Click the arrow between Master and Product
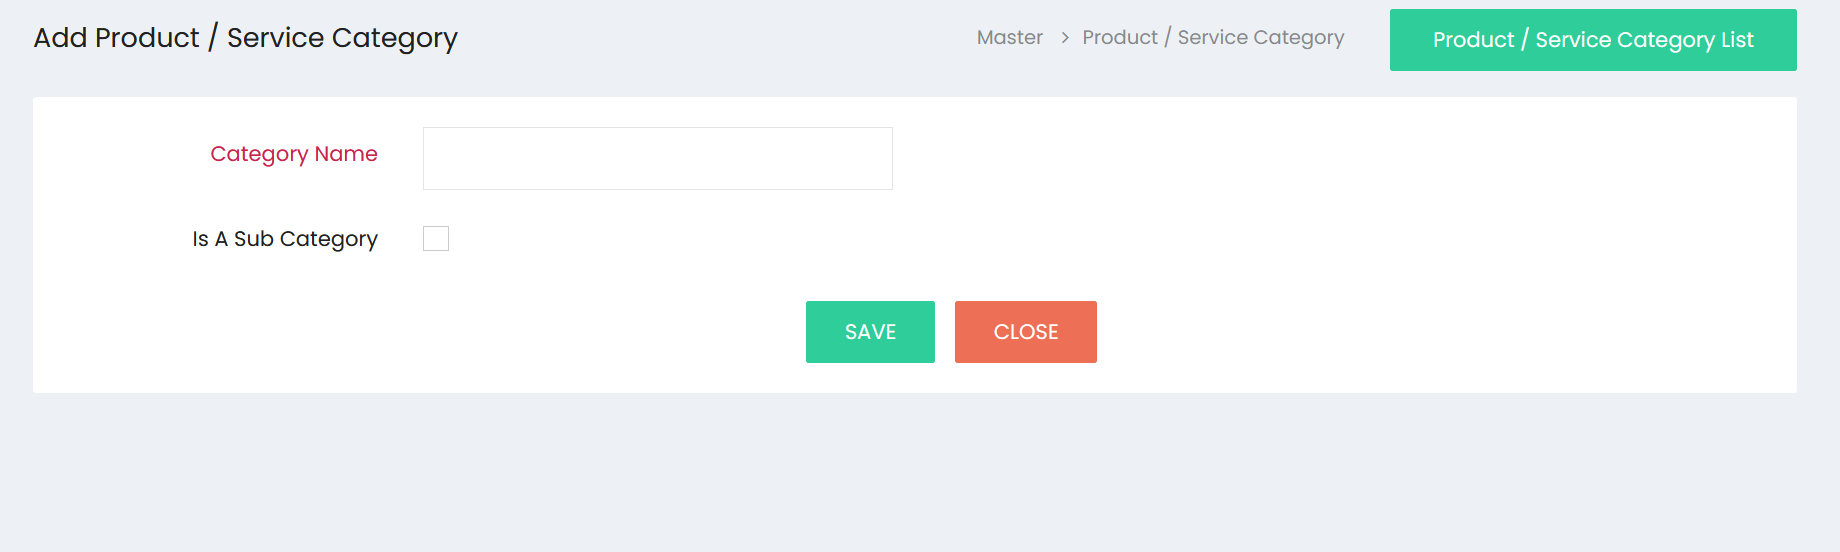Screen dimensions: 1840x552 pos(1065,38)
